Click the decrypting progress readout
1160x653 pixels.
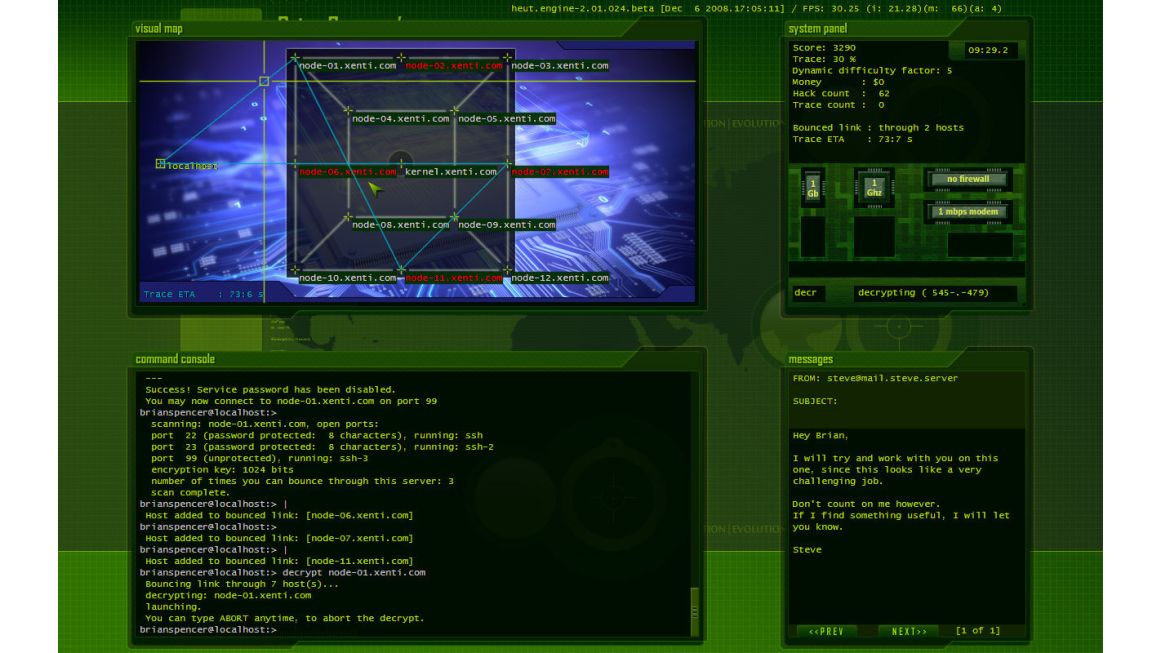(x=935, y=293)
